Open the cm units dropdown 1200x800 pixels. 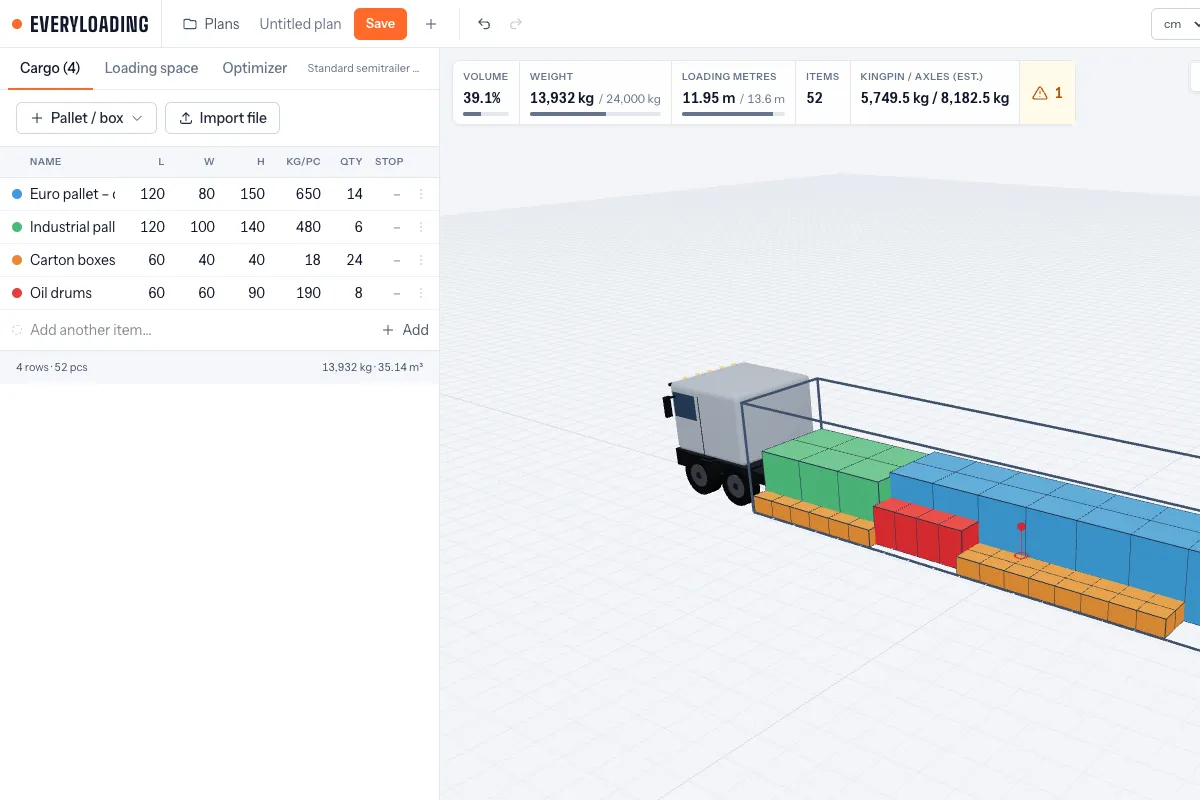click(1176, 24)
